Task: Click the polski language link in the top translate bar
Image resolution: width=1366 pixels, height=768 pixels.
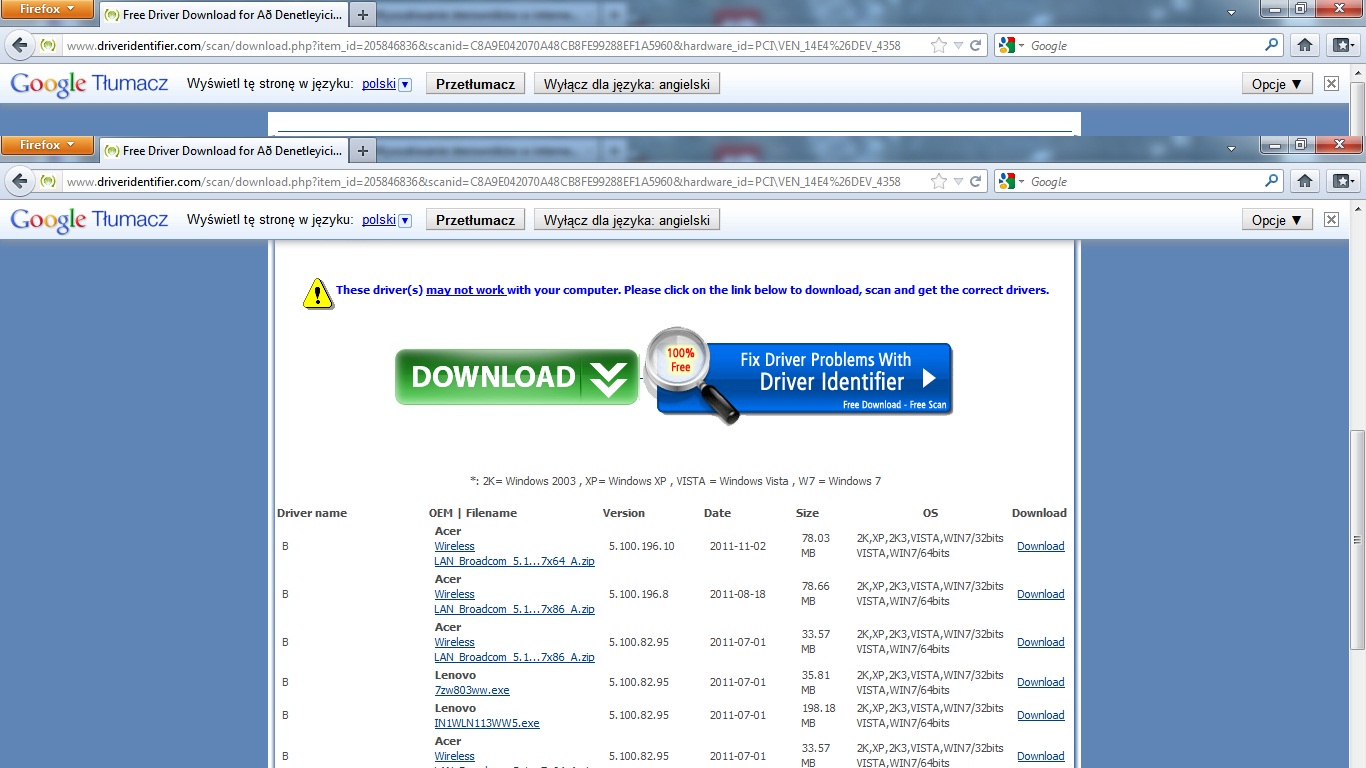Action: click(x=379, y=84)
